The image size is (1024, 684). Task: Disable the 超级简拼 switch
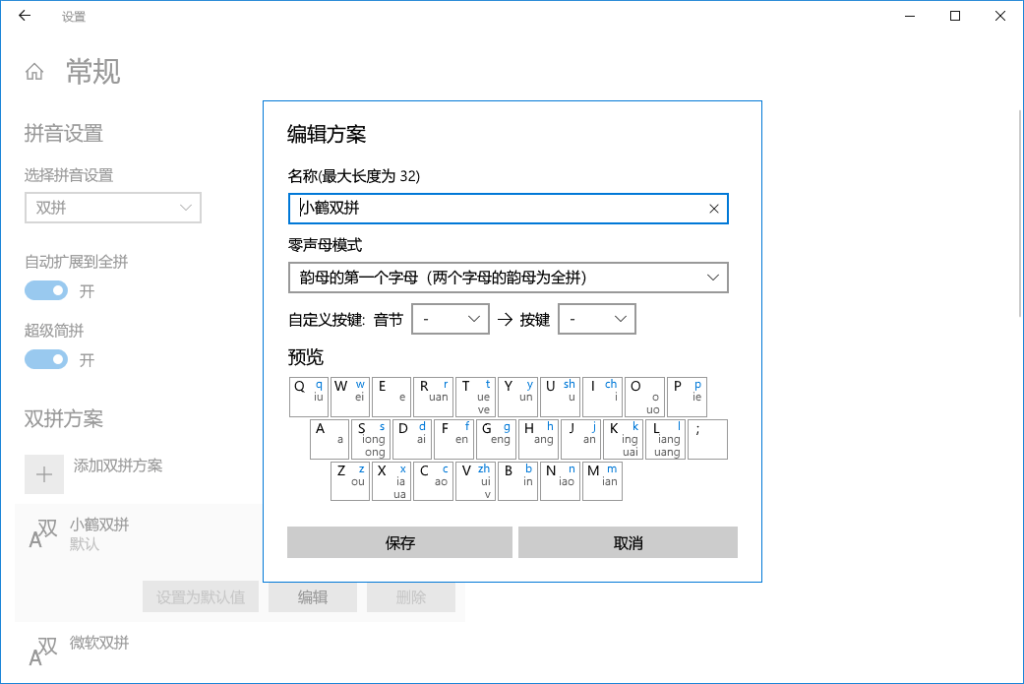[44, 359]
